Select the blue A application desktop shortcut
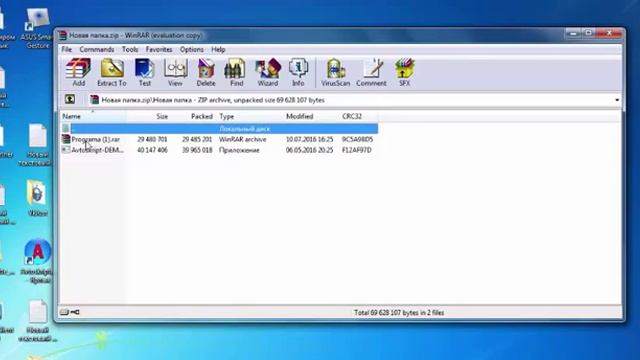 pyautogui.click(x=37, y=261)
